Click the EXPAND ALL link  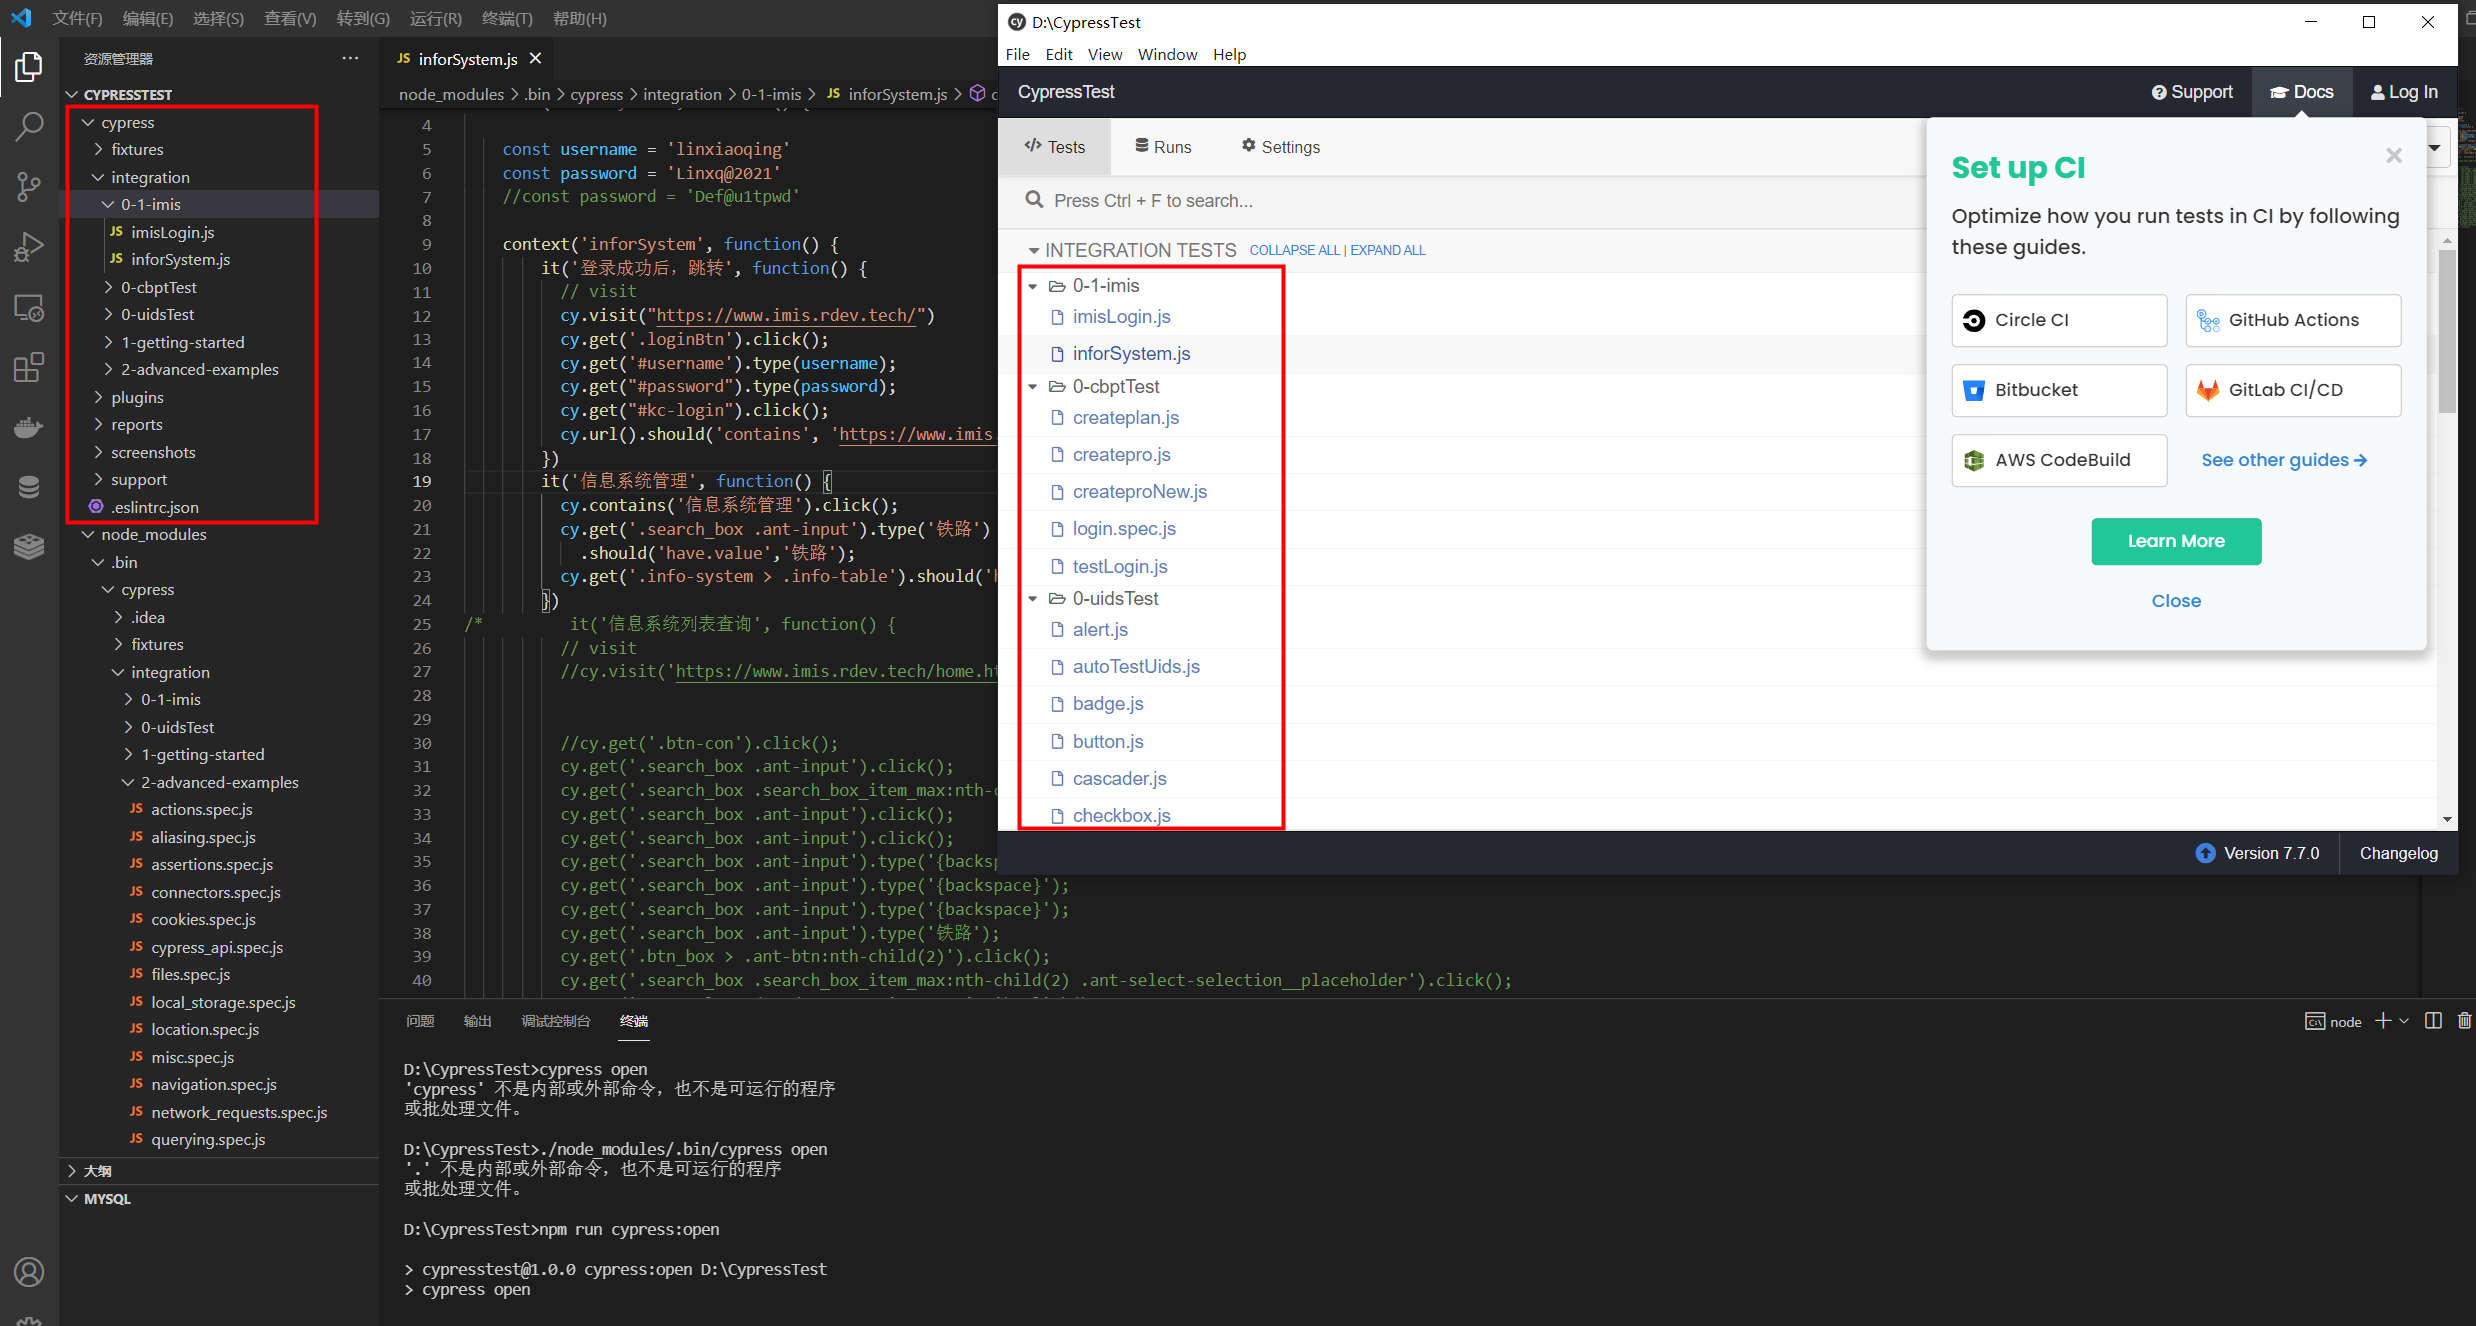[1387, 250]
